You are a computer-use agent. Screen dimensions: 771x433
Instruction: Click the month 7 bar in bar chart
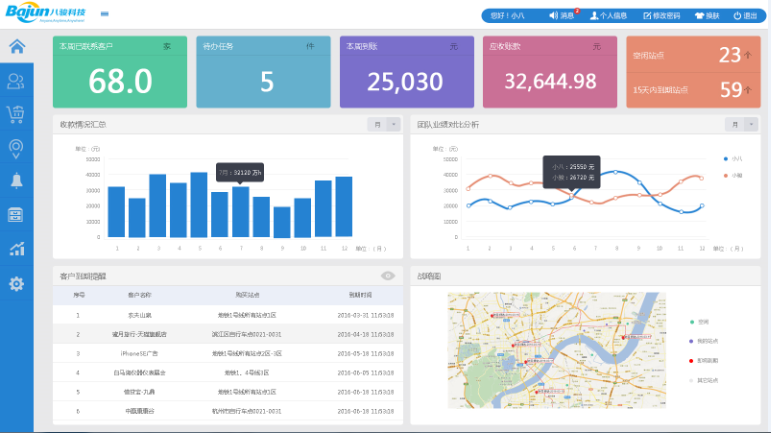pos(240,211)
